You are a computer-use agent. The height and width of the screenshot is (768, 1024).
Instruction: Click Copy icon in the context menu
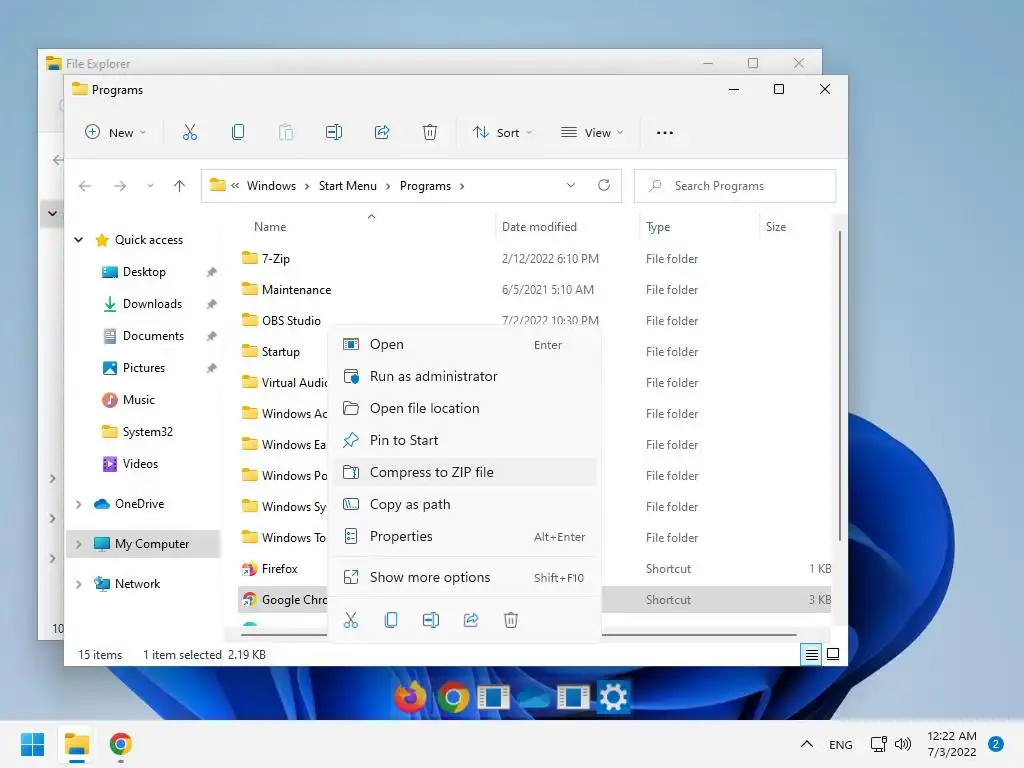pyautogui.click(x=391, y=620)
